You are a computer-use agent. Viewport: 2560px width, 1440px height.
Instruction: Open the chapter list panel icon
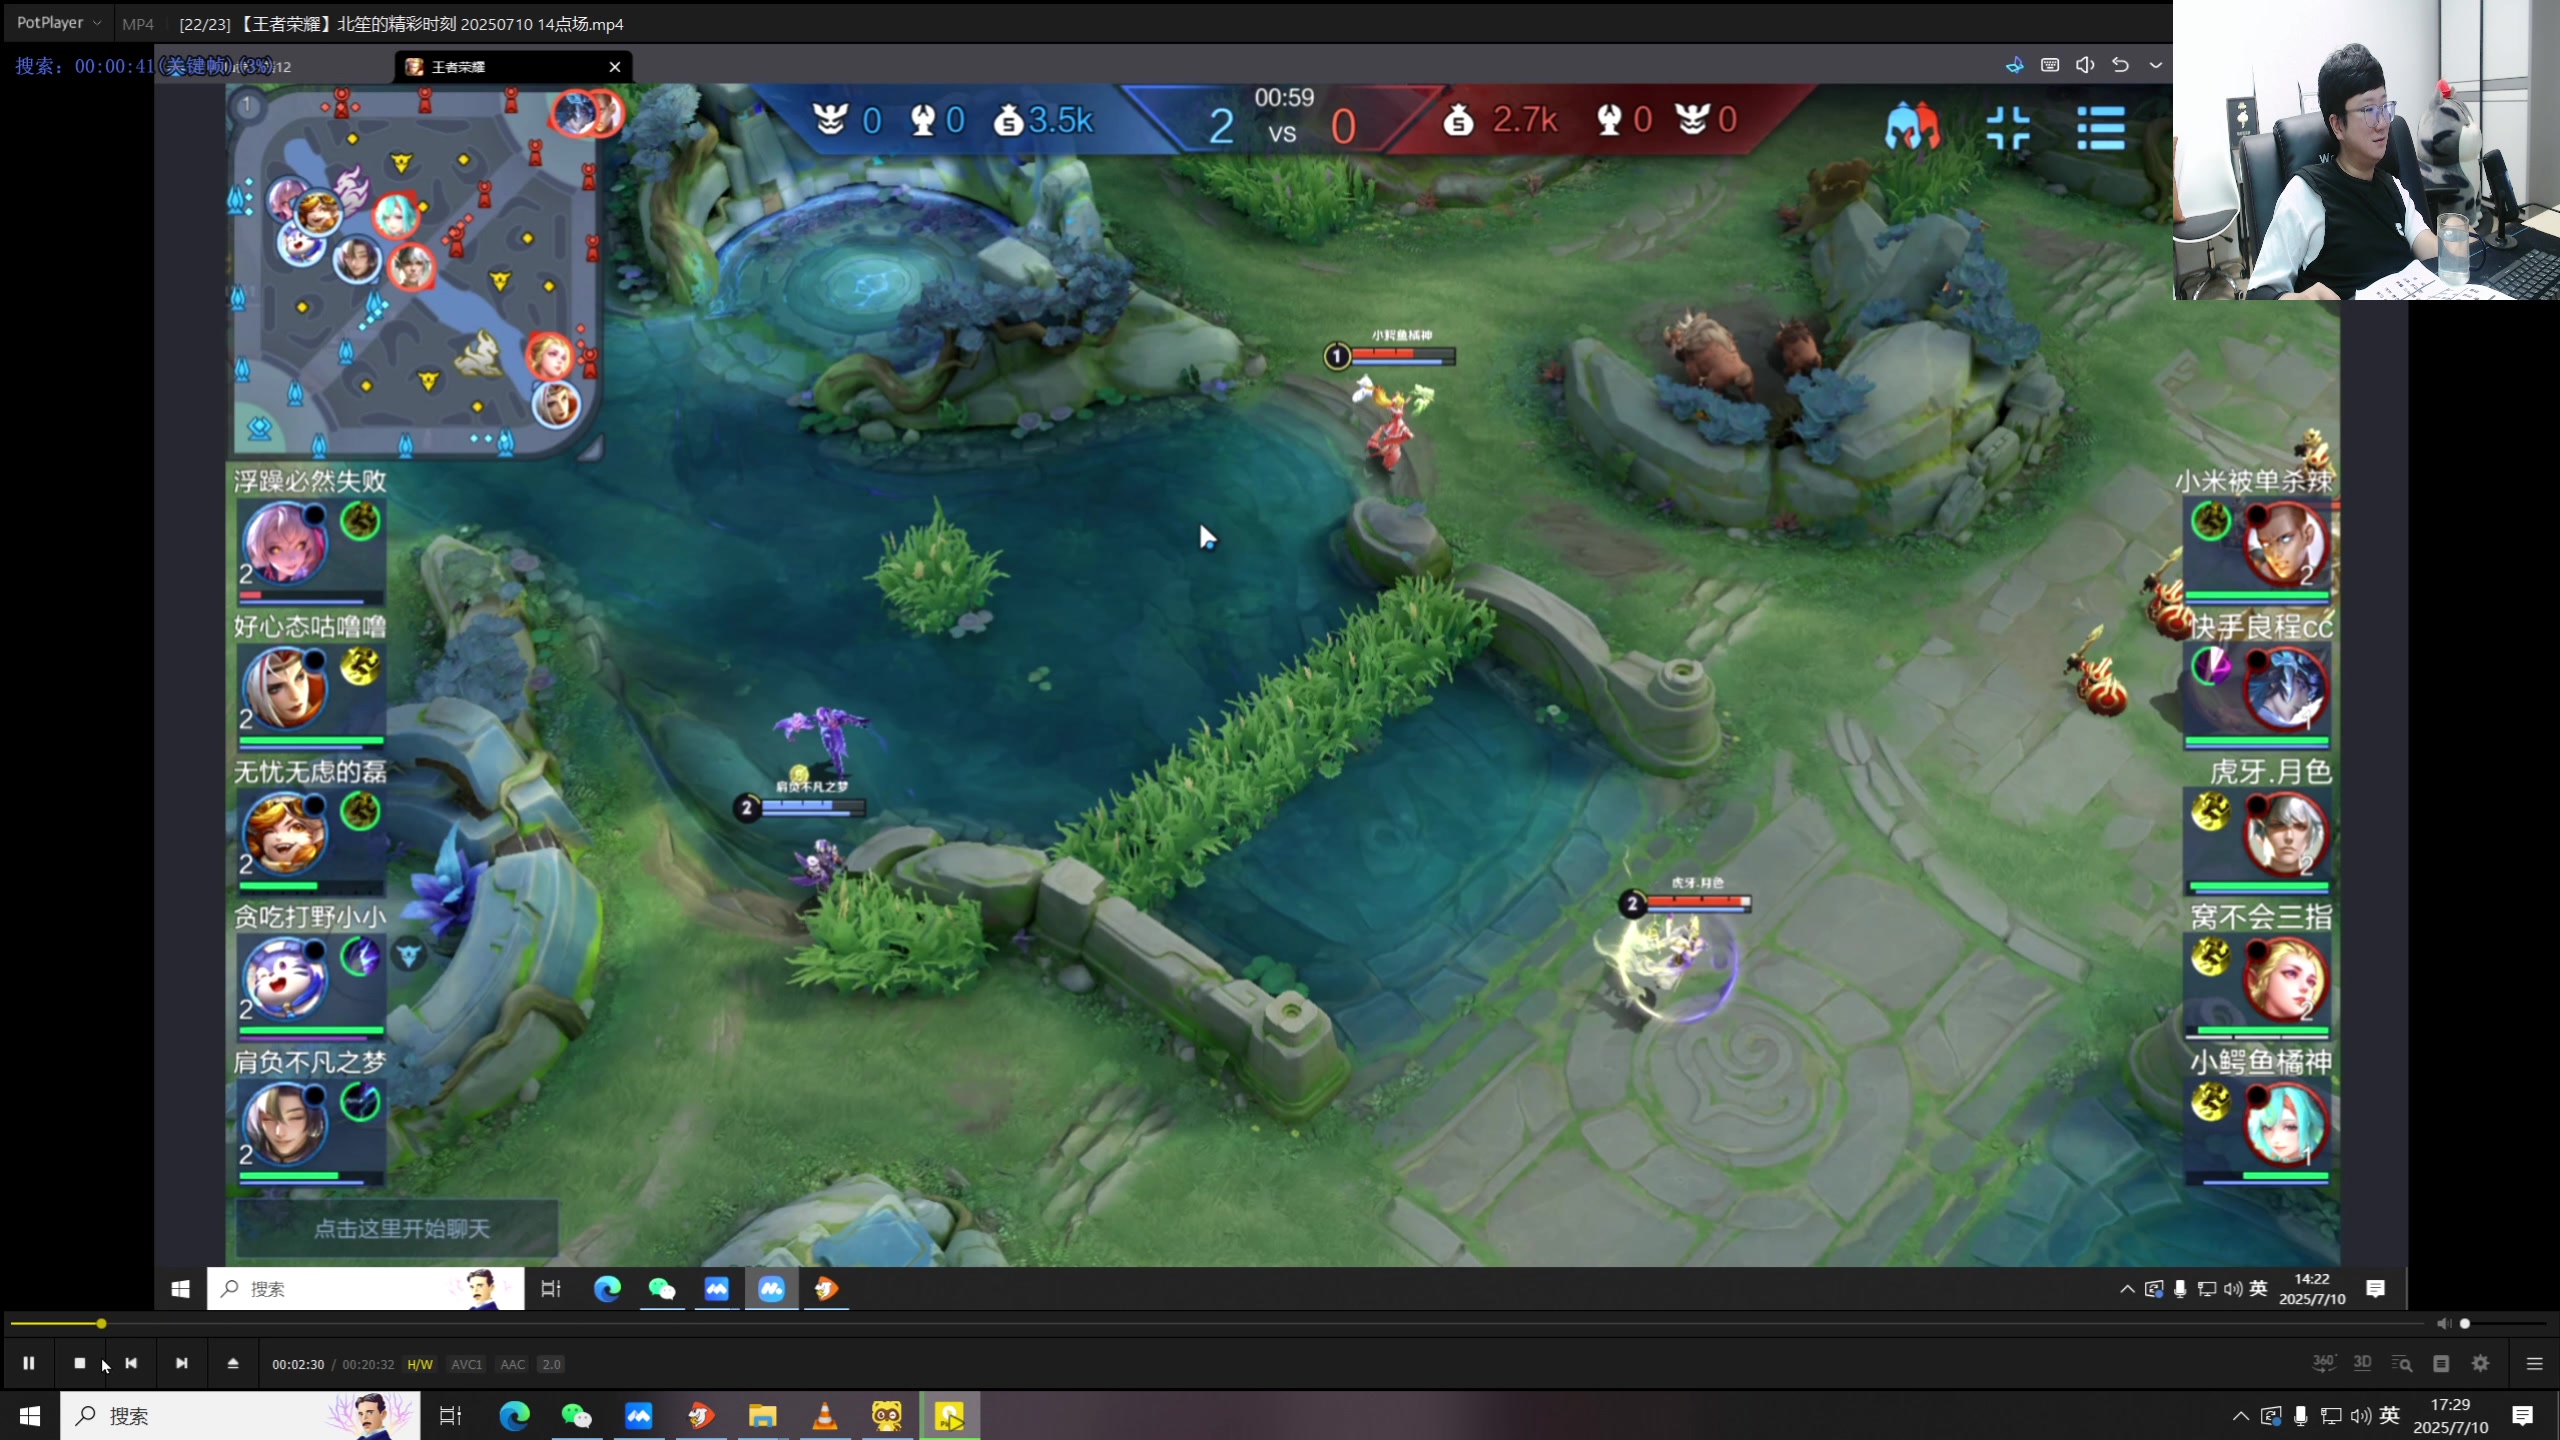2441,1363
